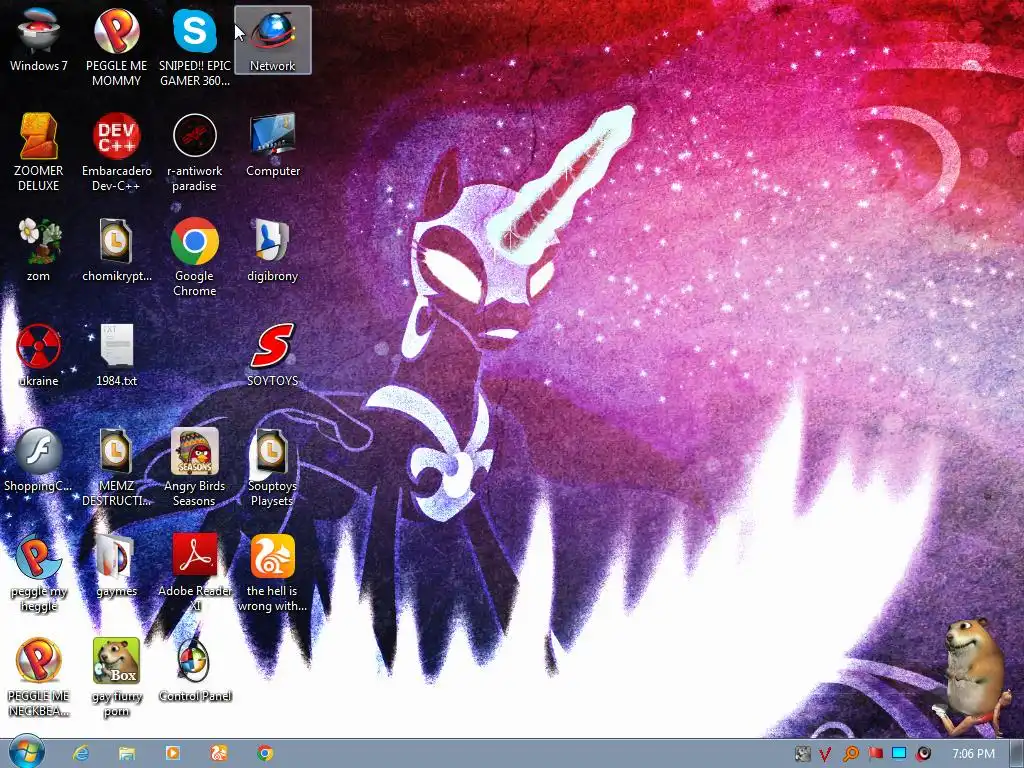Open Windows Explorer folder in taskbar
The height and width of the screenshot is (768, 1024).
point(127,754)
